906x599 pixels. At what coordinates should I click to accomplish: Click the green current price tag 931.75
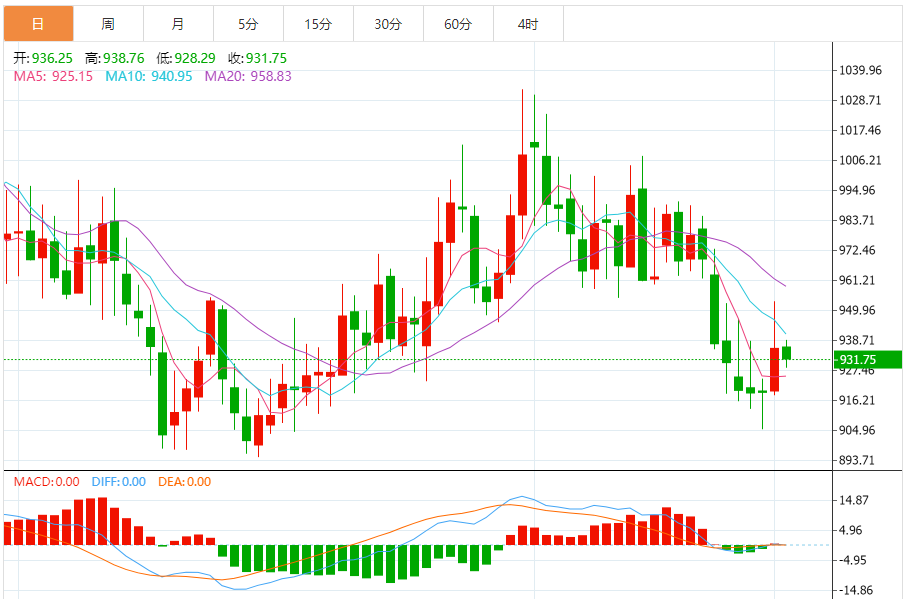click(x=868, y=359)
